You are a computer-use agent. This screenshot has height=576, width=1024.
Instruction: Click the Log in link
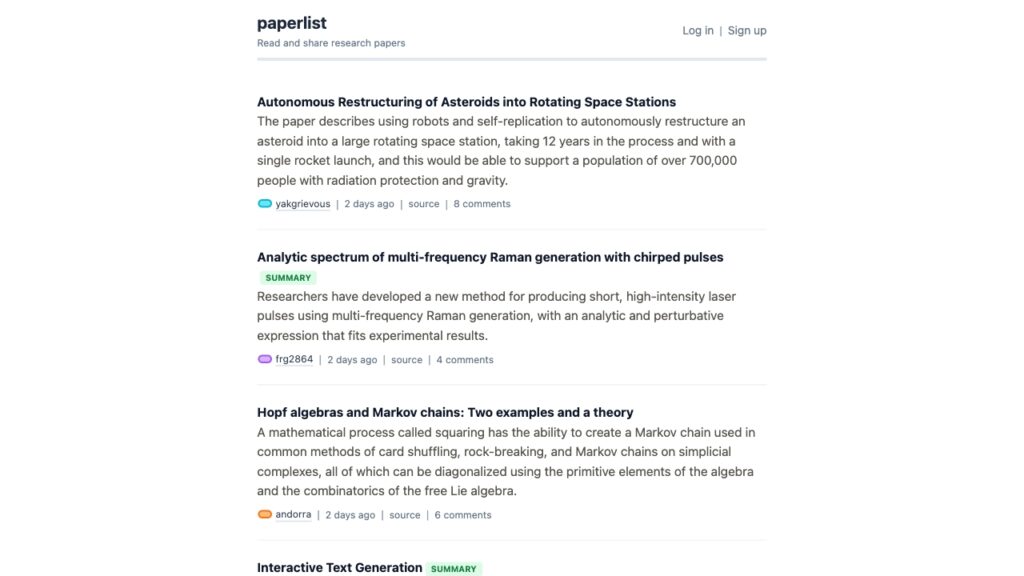[x=698, y=31]
